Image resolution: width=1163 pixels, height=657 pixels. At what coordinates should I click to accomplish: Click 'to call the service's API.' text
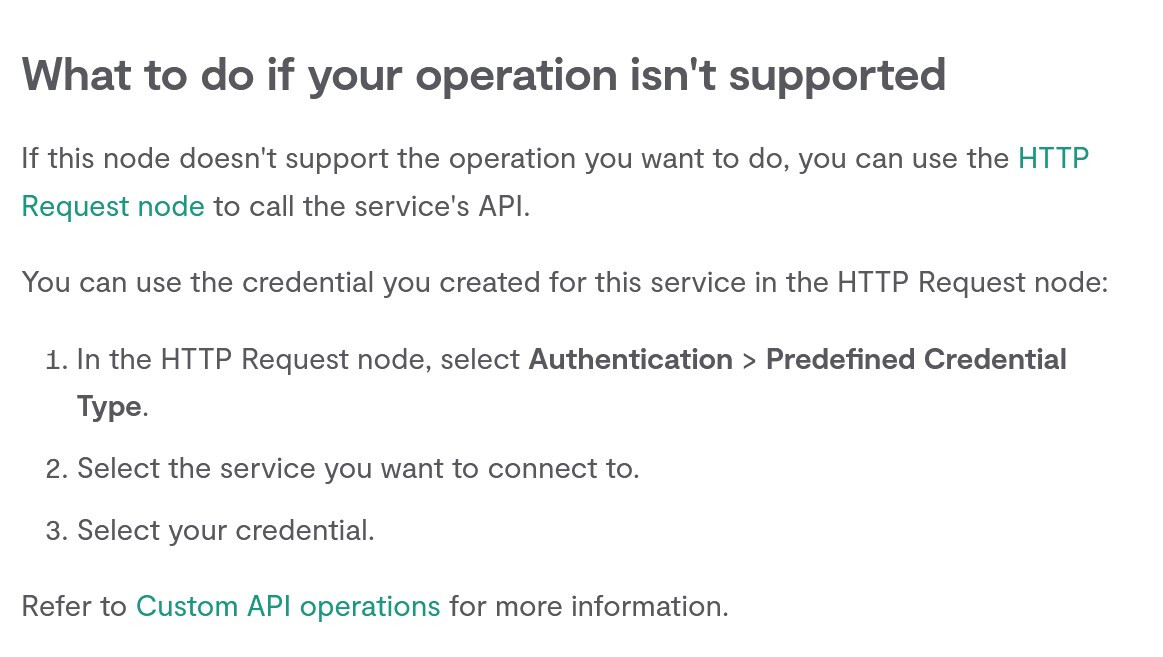(x=372, y=207)
